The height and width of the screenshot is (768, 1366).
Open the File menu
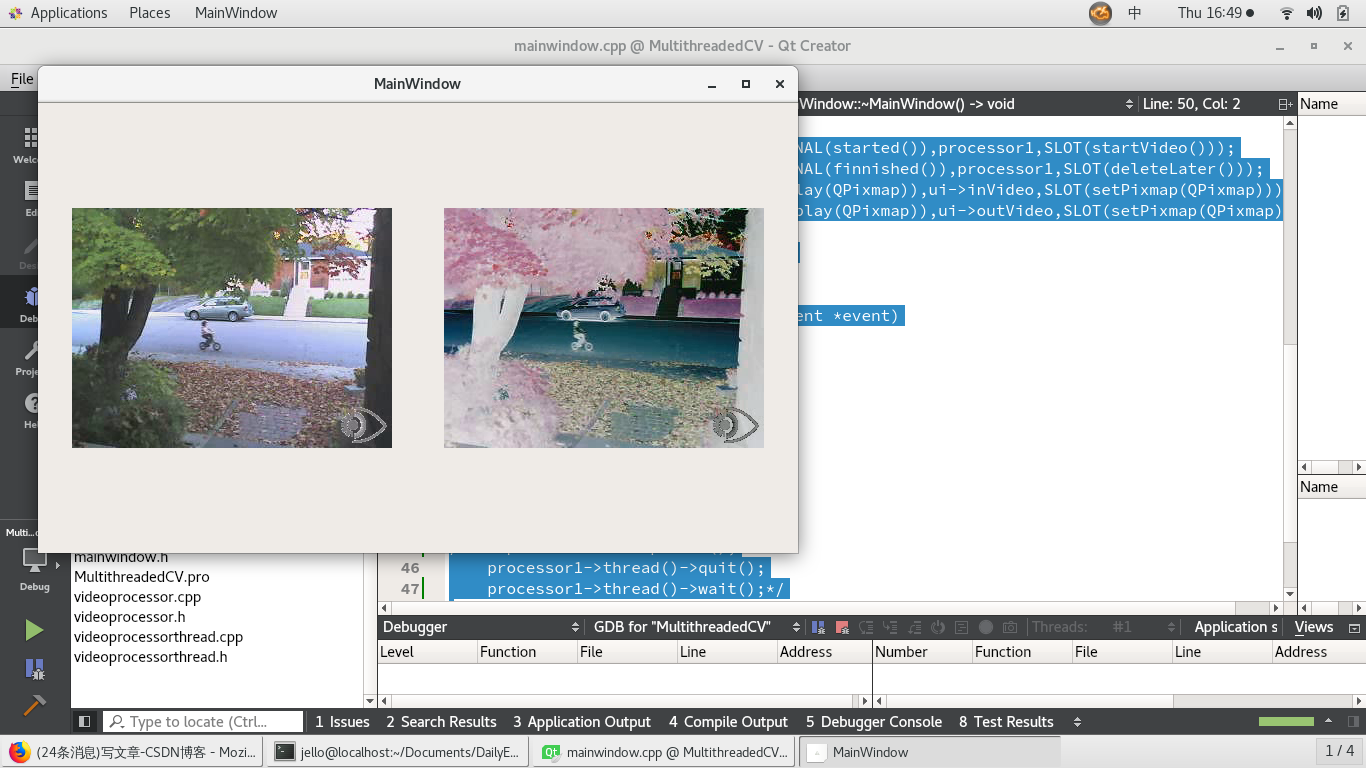22,78
